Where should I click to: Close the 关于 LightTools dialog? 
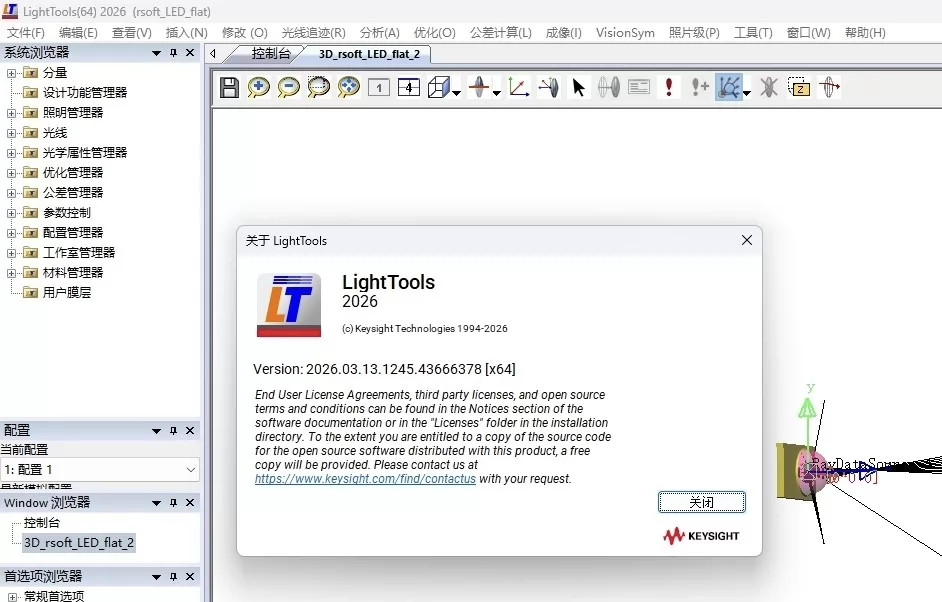click(x=747, y=240)
